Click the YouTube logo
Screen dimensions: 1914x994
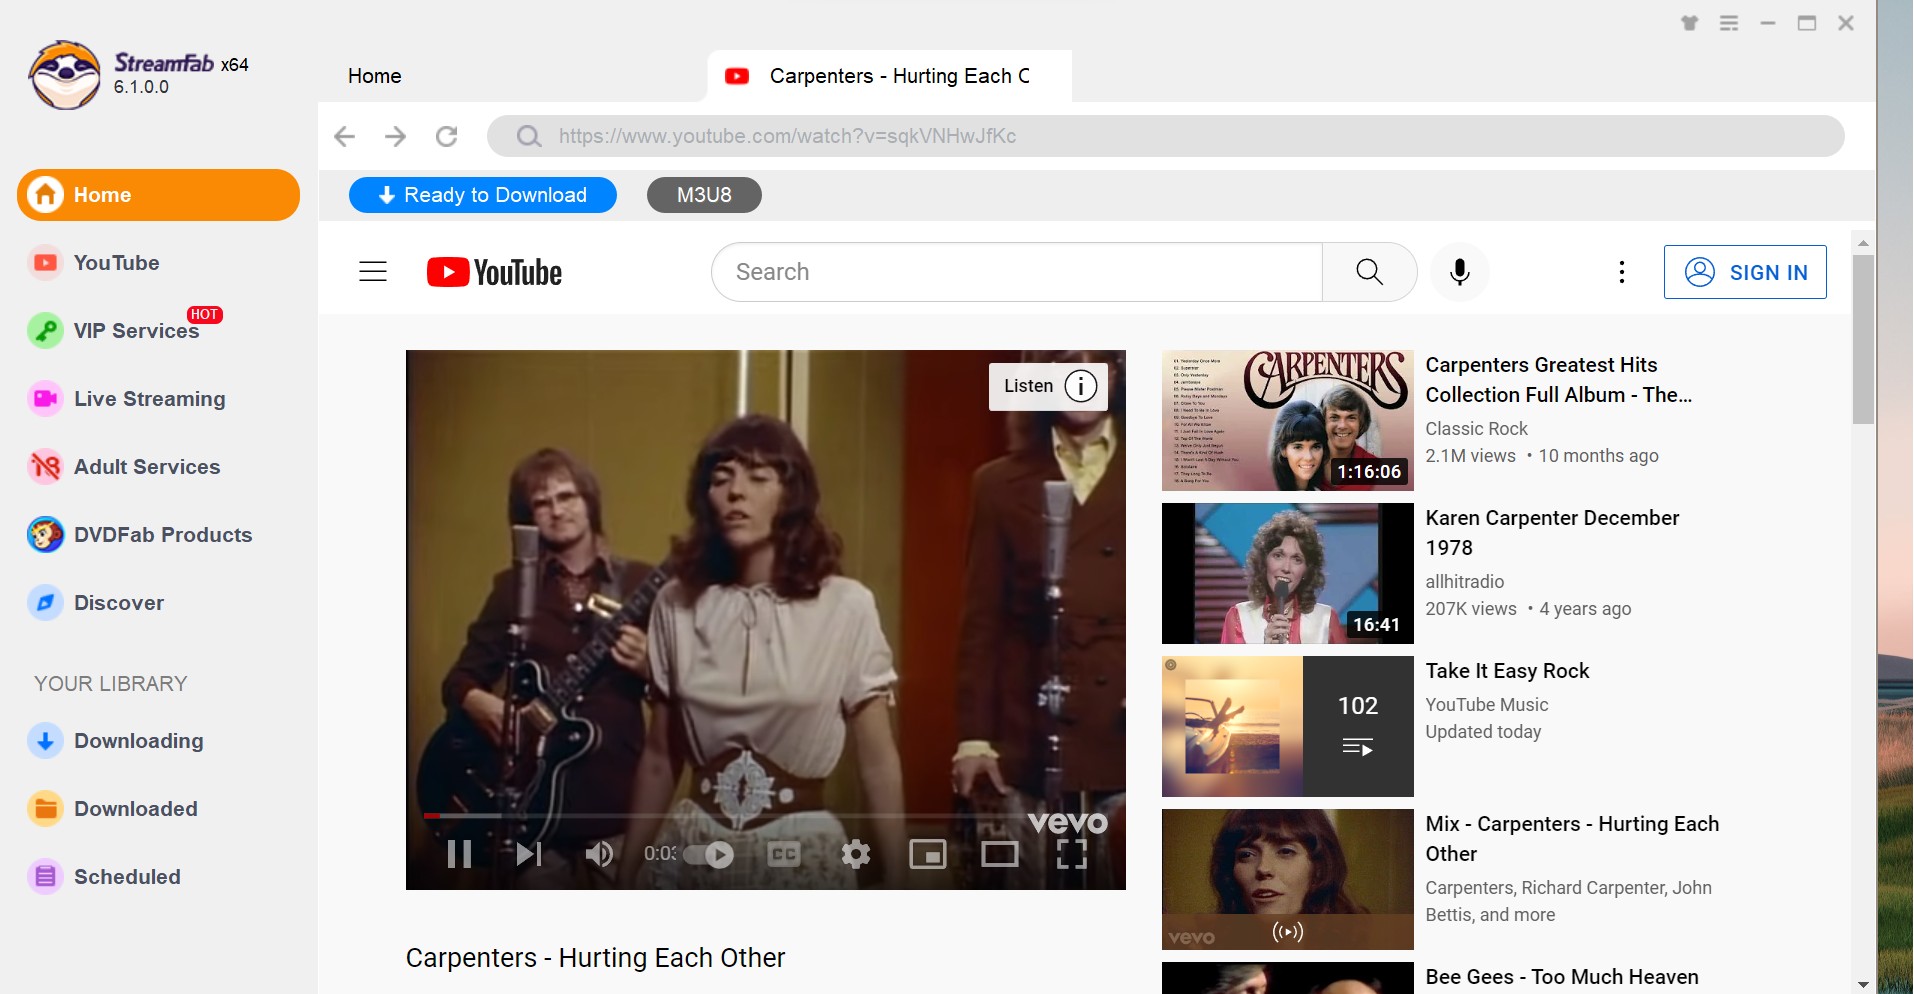pos(494,272)
